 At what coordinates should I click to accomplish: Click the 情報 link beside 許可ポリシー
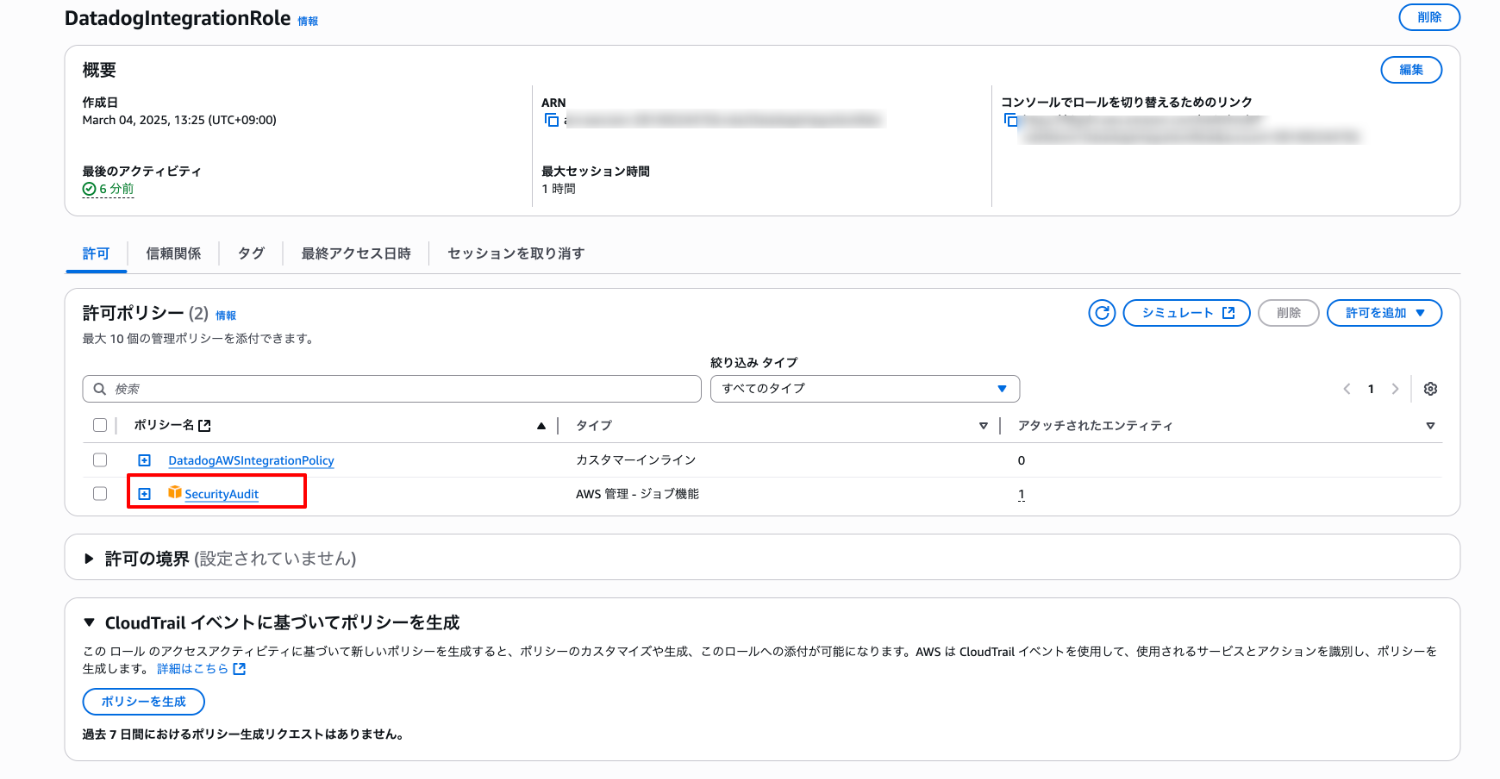[x=226, y=315]
